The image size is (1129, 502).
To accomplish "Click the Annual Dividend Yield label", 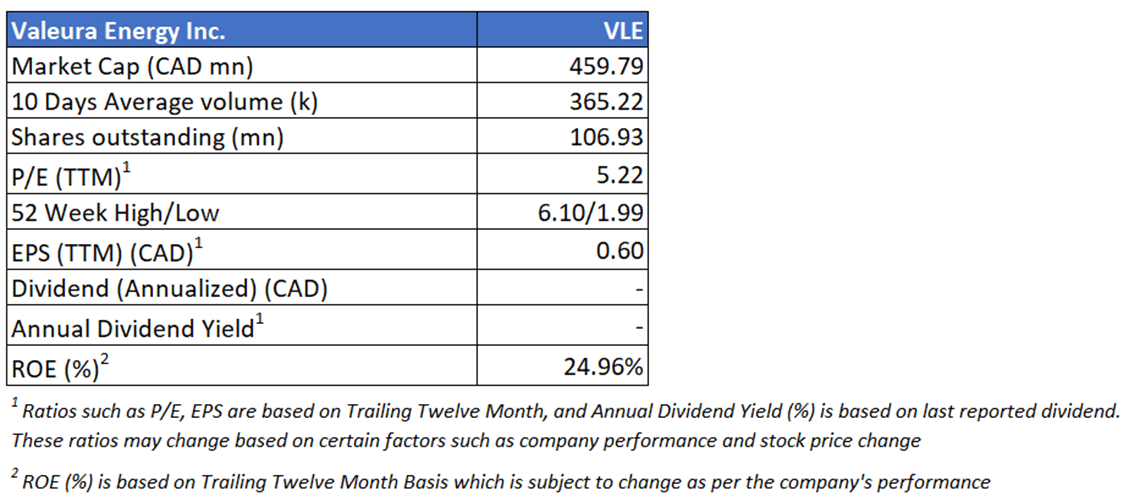I will point(136,328).
